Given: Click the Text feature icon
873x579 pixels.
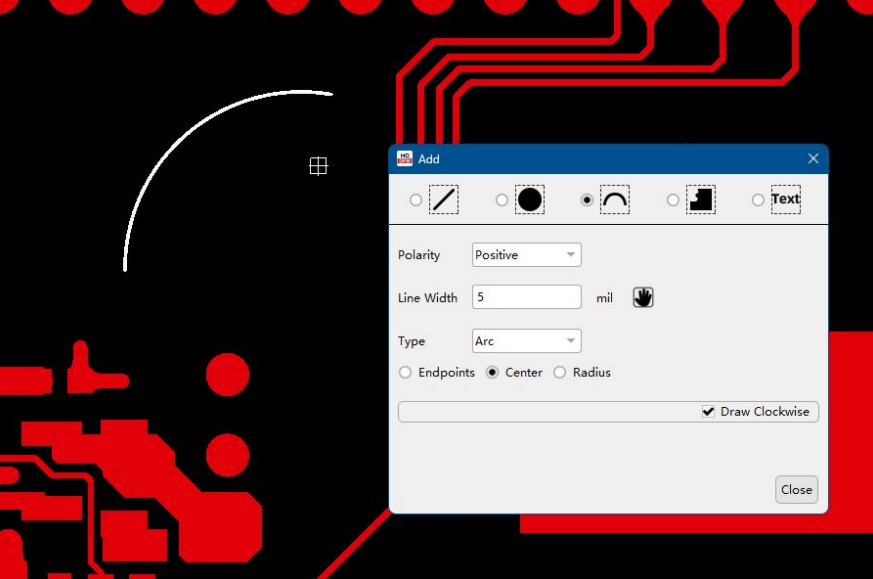Looking at the screenshot, I should coord(785,200).
